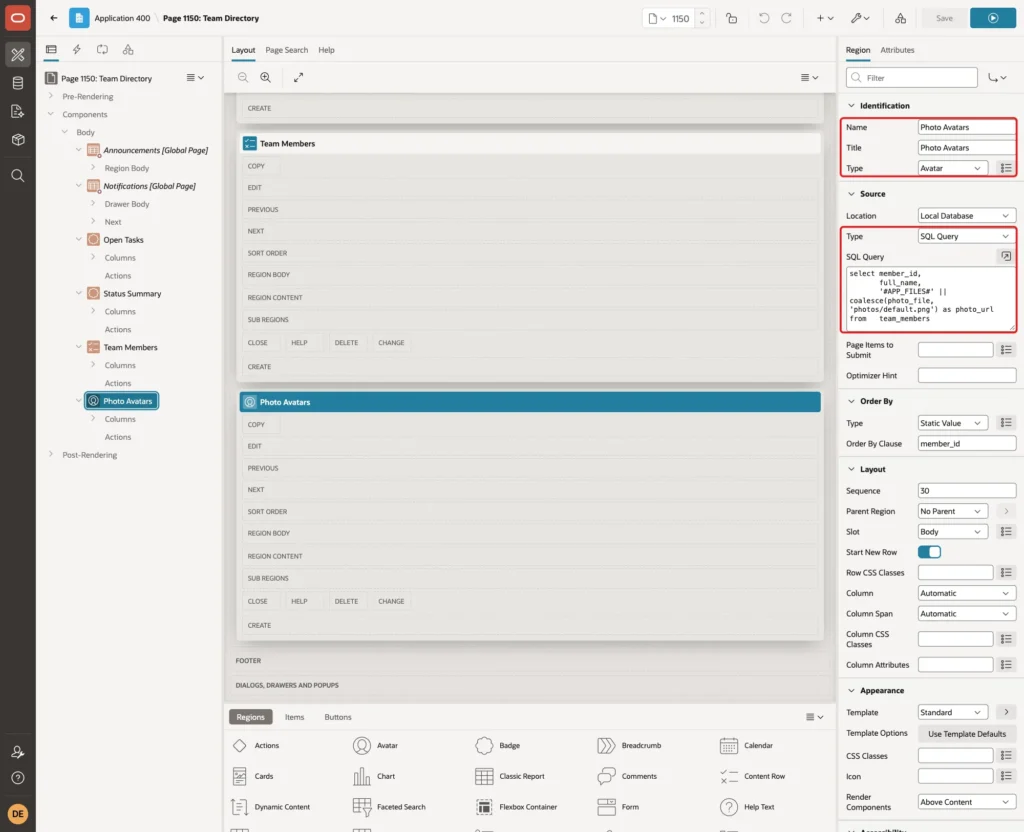Open the SQL Query code editor icon
Viewport: 1024px width, 832px height.
point(1006,257)
